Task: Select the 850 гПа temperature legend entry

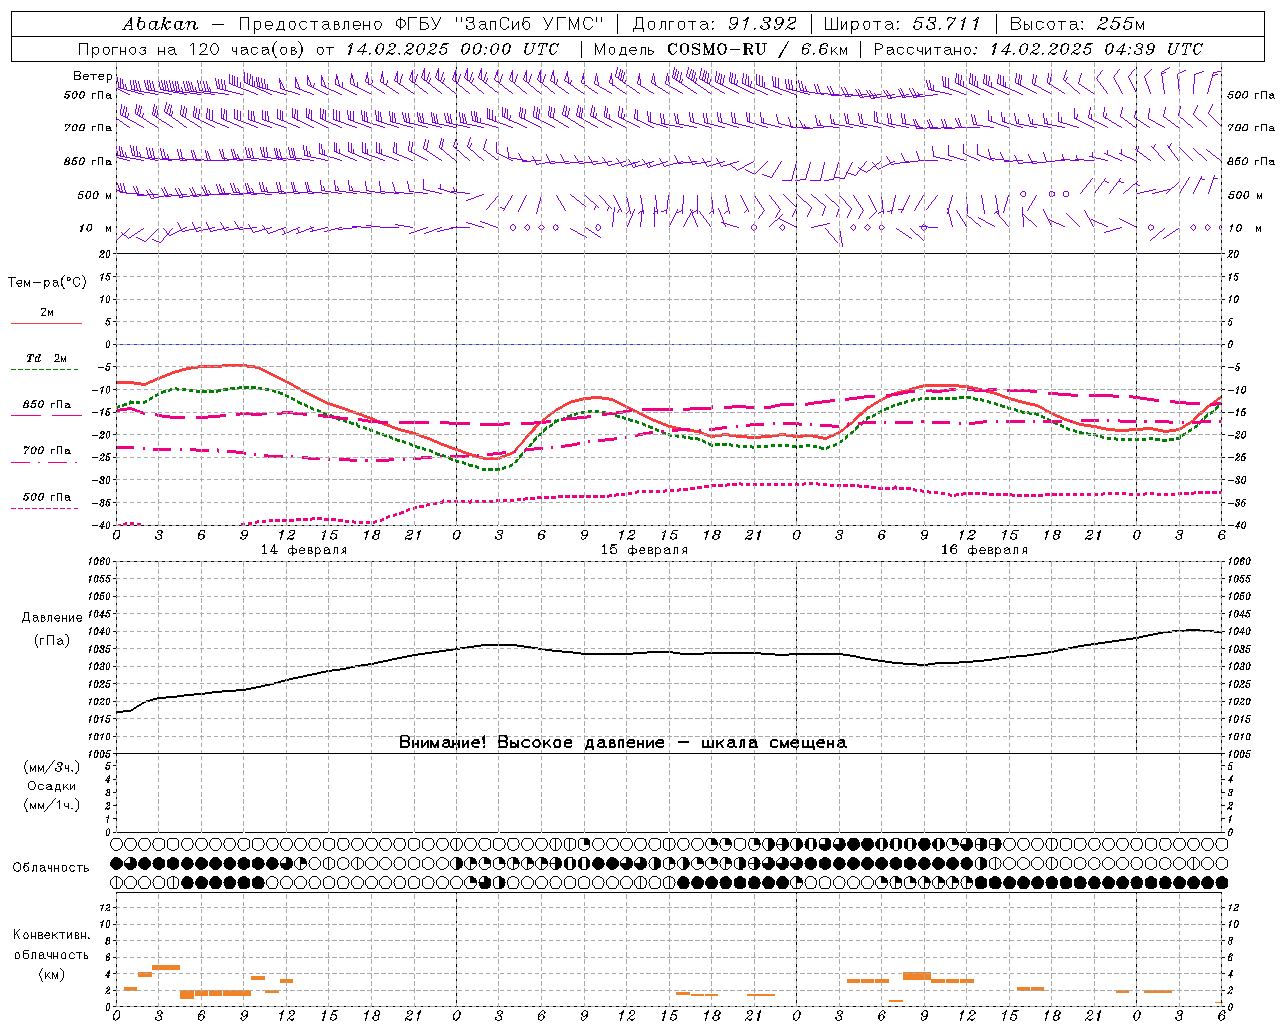Action: (46, 405)
